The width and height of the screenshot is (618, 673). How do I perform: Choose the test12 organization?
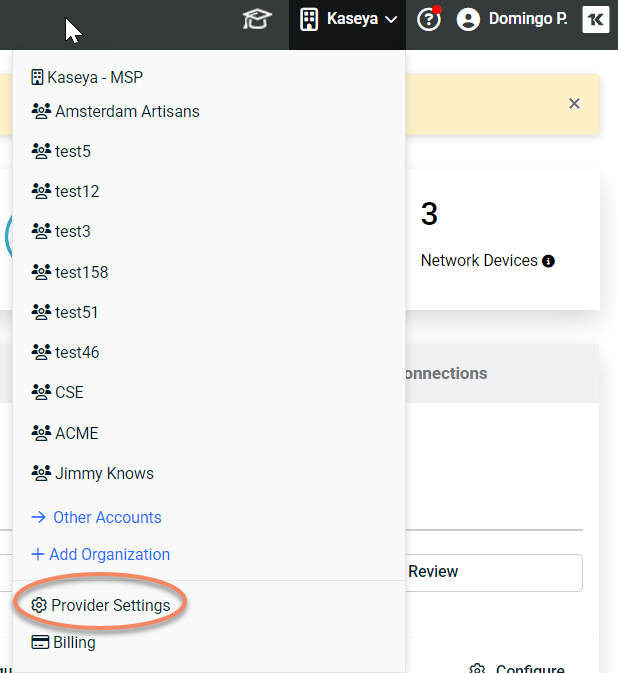click(x=65, y=191)
